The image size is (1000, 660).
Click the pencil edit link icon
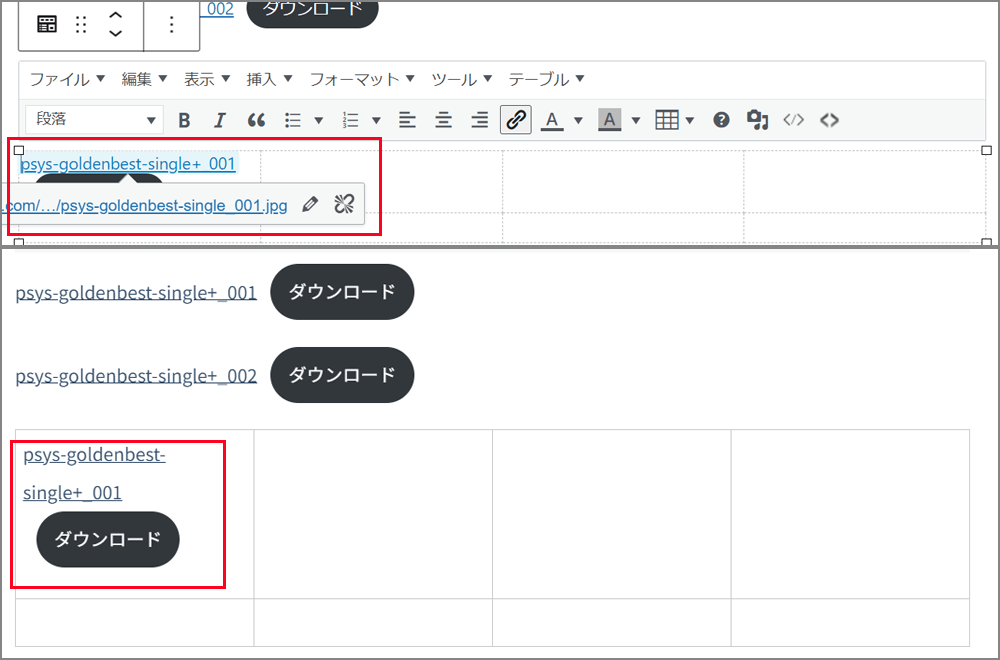[x=310, y=205]
